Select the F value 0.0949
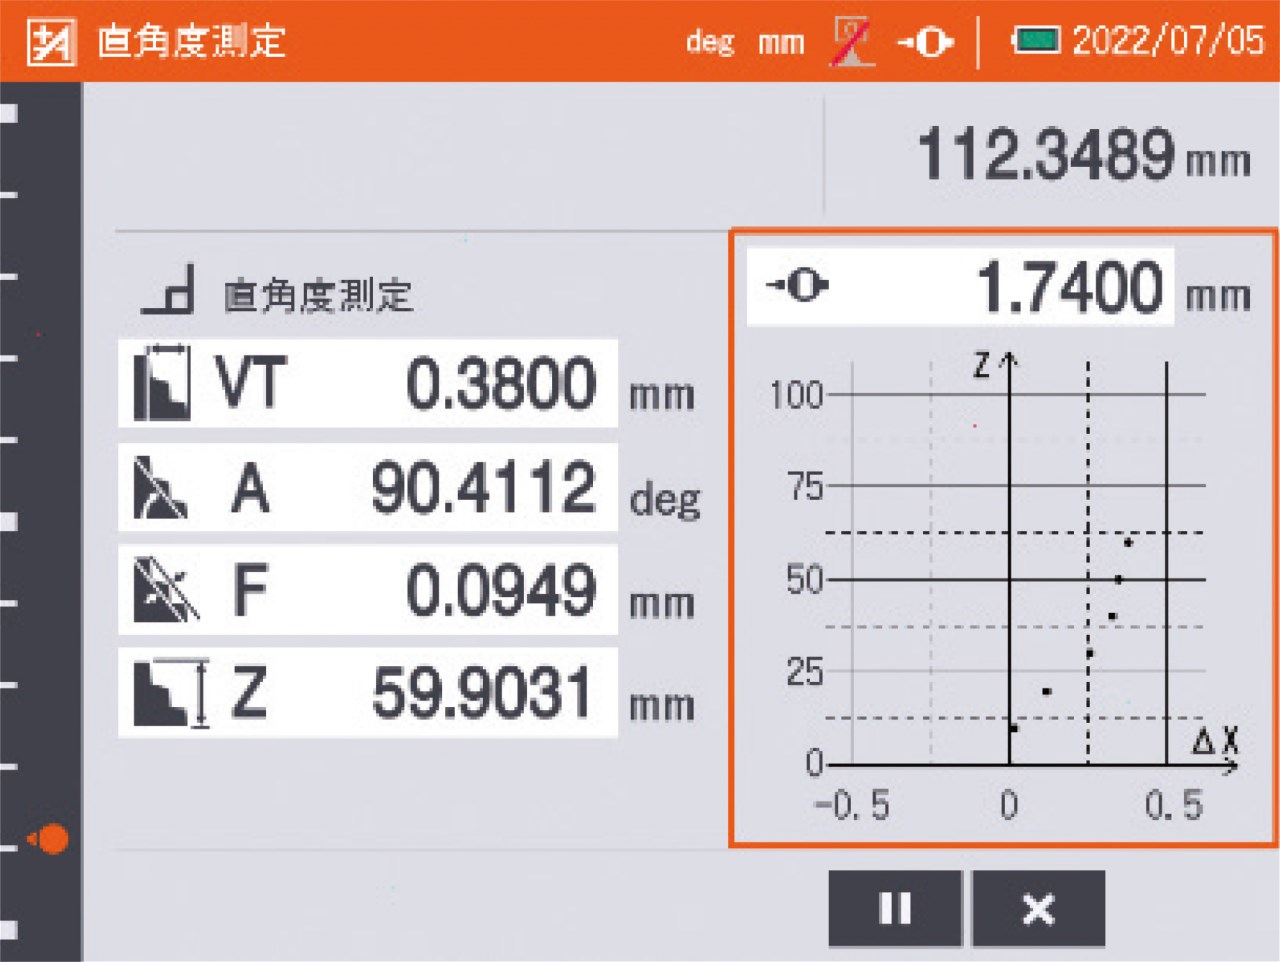 500,590
